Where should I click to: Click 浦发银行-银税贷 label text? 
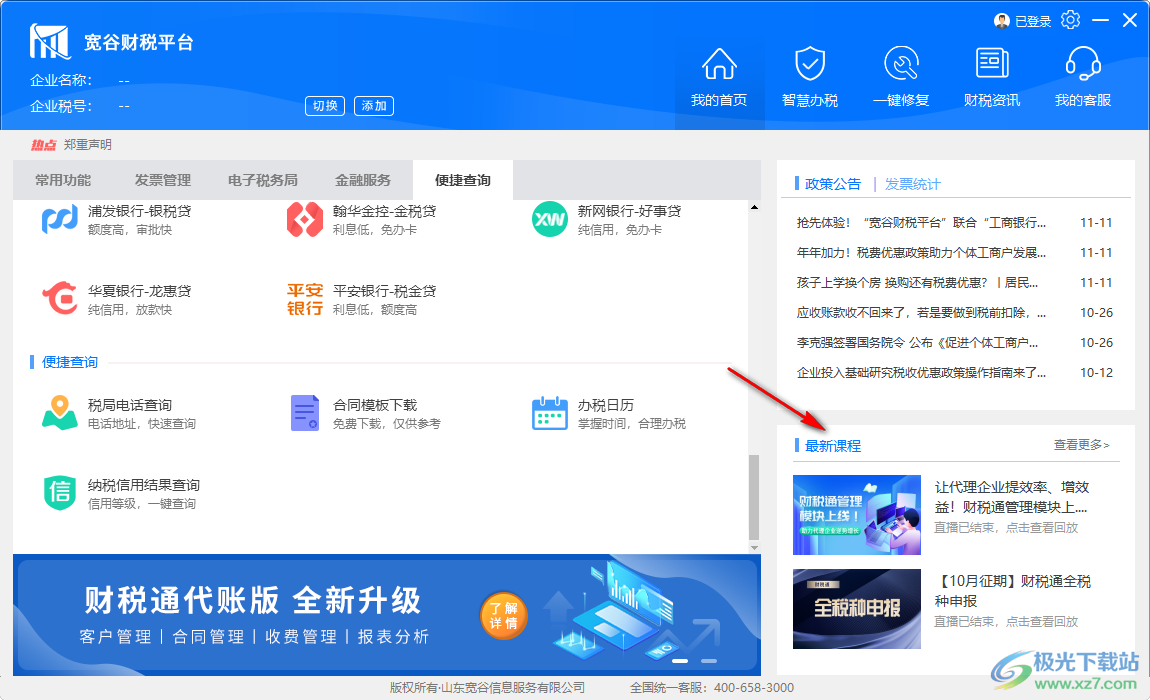click(x=139, y=211)
